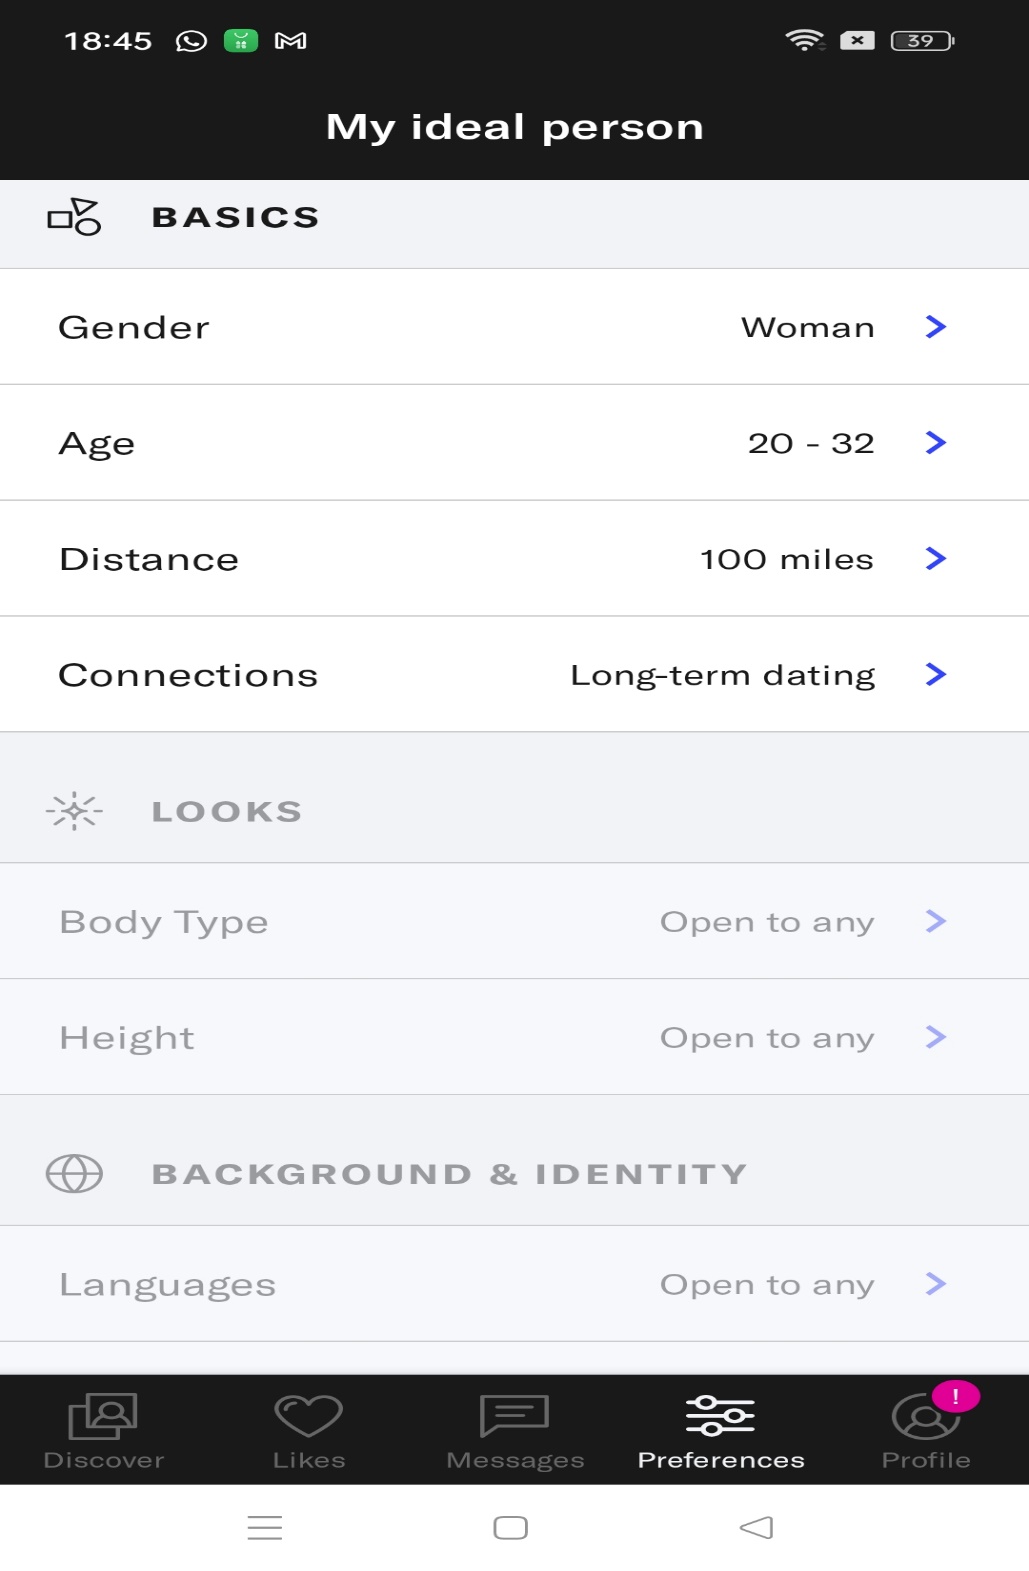Expand Age range chevron
The height and width of the screenshot is (1571, 1029).
coord(936,443)
